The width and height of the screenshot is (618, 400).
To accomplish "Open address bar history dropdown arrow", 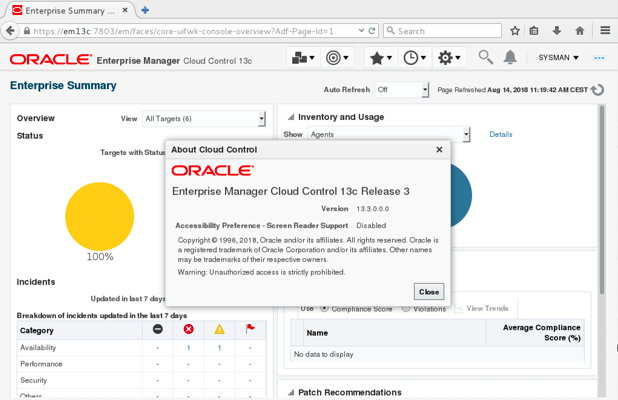I will (361, 31).
